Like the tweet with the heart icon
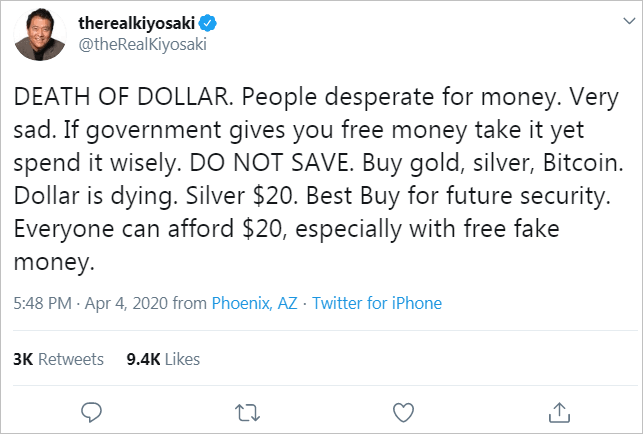 [403, 410]
